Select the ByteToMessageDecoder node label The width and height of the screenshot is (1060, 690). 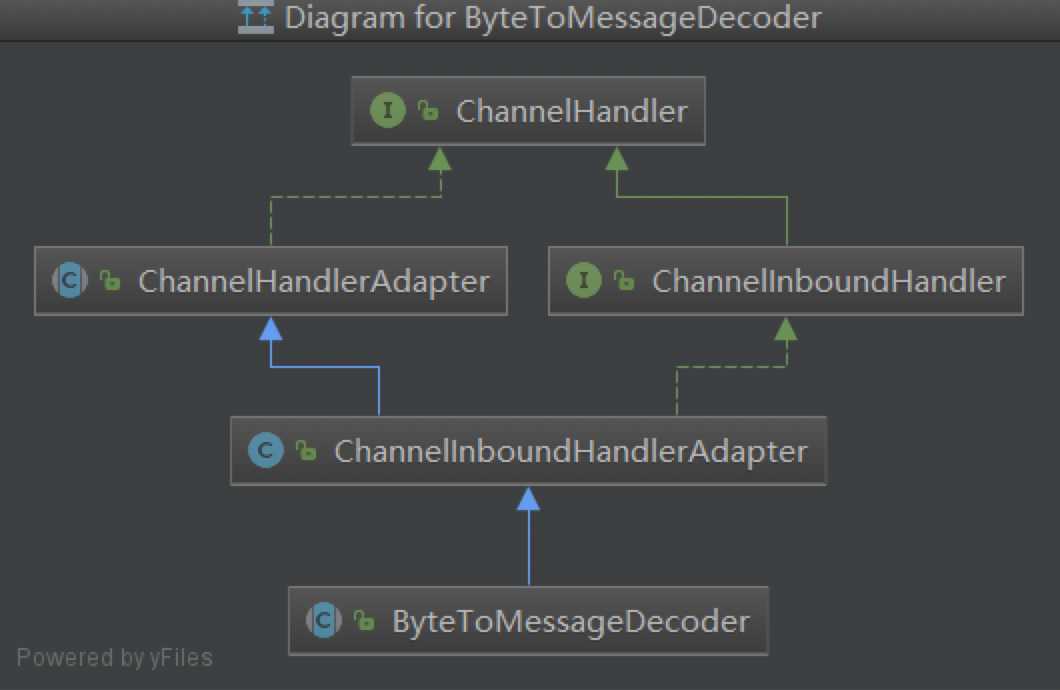click(x=571, y=622)
